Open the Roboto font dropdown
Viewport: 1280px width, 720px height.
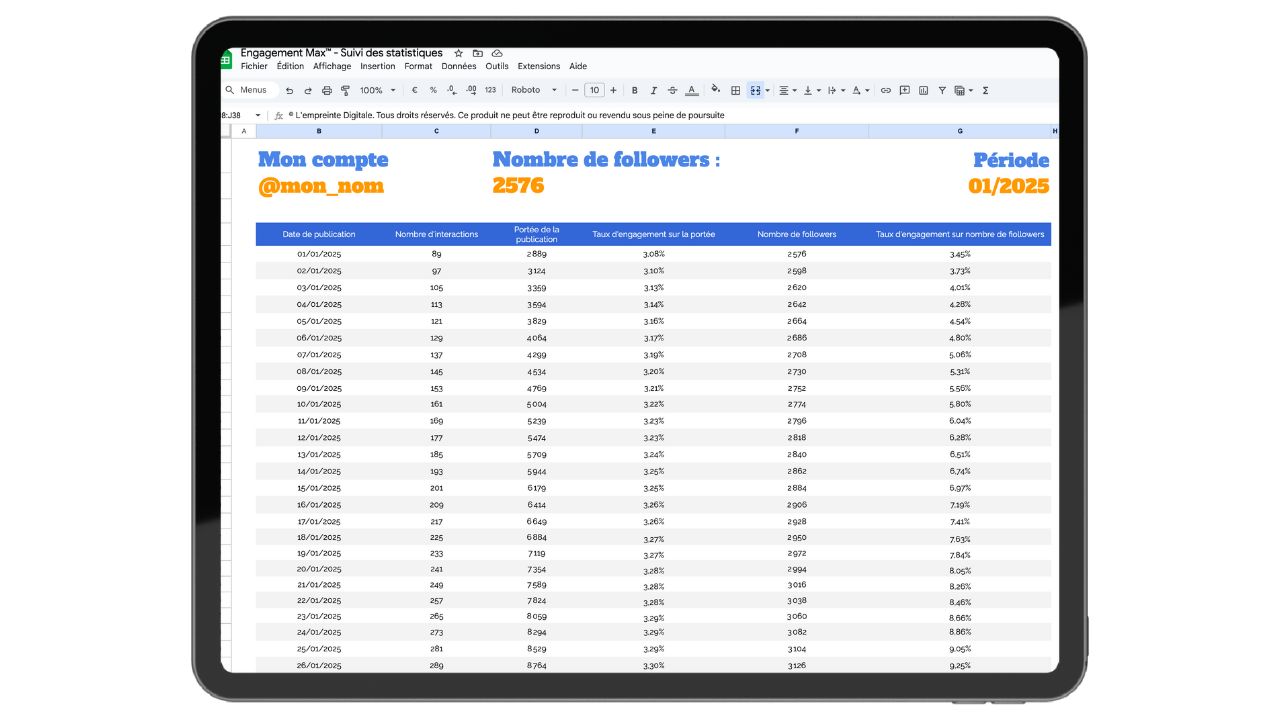(534, 90)
